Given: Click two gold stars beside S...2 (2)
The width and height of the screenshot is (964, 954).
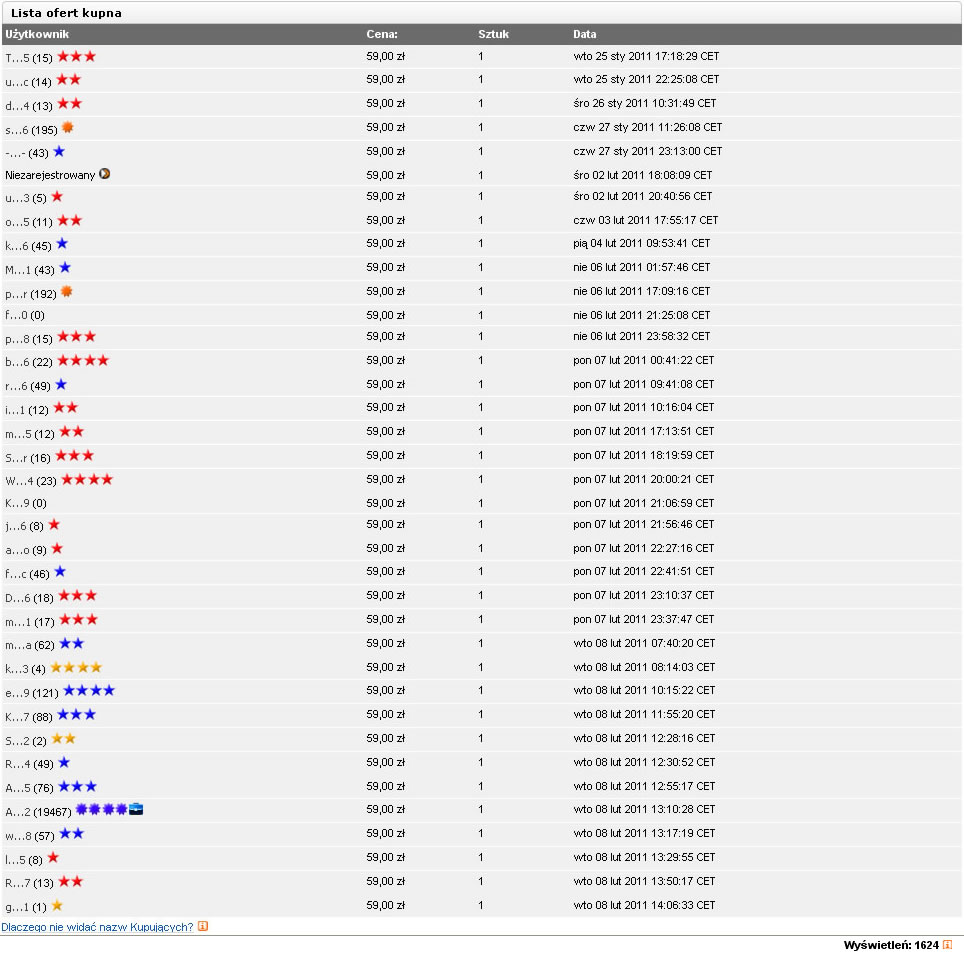Looking at the screenshot, I should (x=63, y=739).
